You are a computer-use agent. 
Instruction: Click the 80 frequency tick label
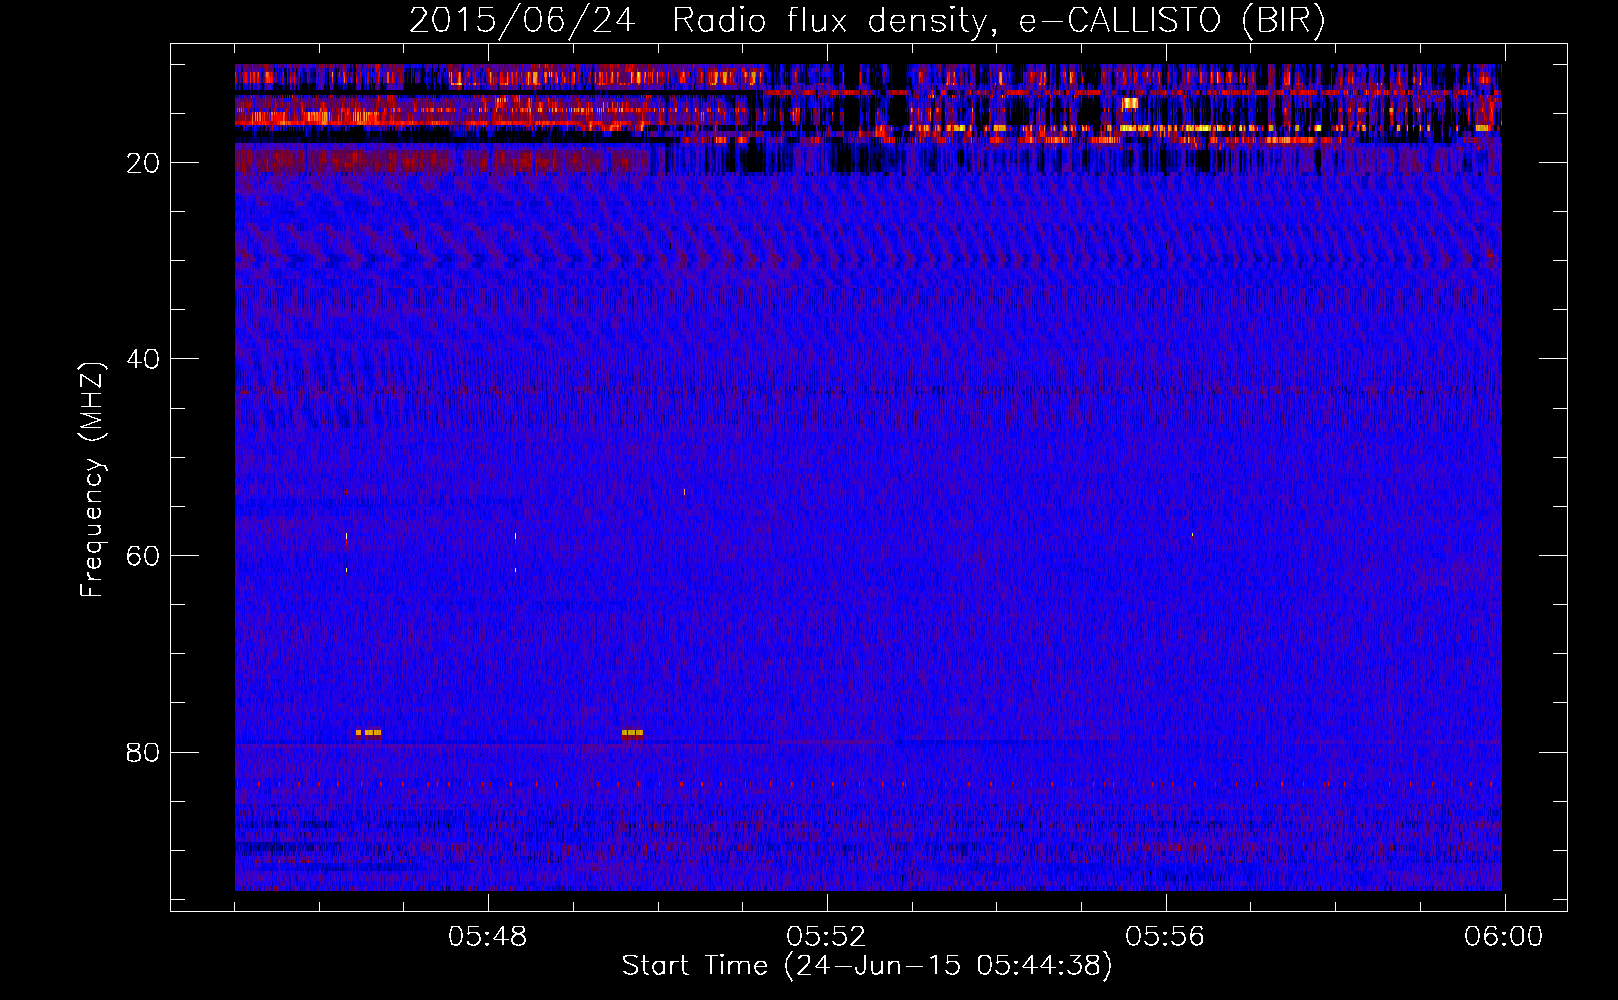(x=143, y=752)
